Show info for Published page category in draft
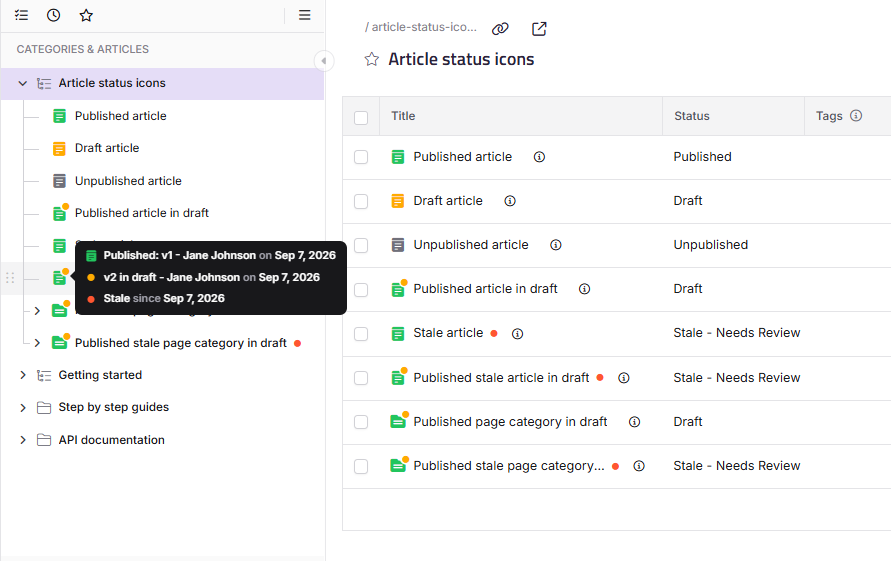This screenshot has width=891, height=561. point(634,422)
